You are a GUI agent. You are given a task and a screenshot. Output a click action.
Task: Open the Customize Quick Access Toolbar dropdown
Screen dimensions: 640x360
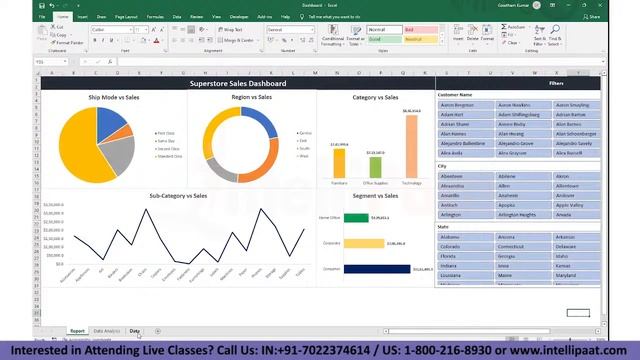coord(78,6)
